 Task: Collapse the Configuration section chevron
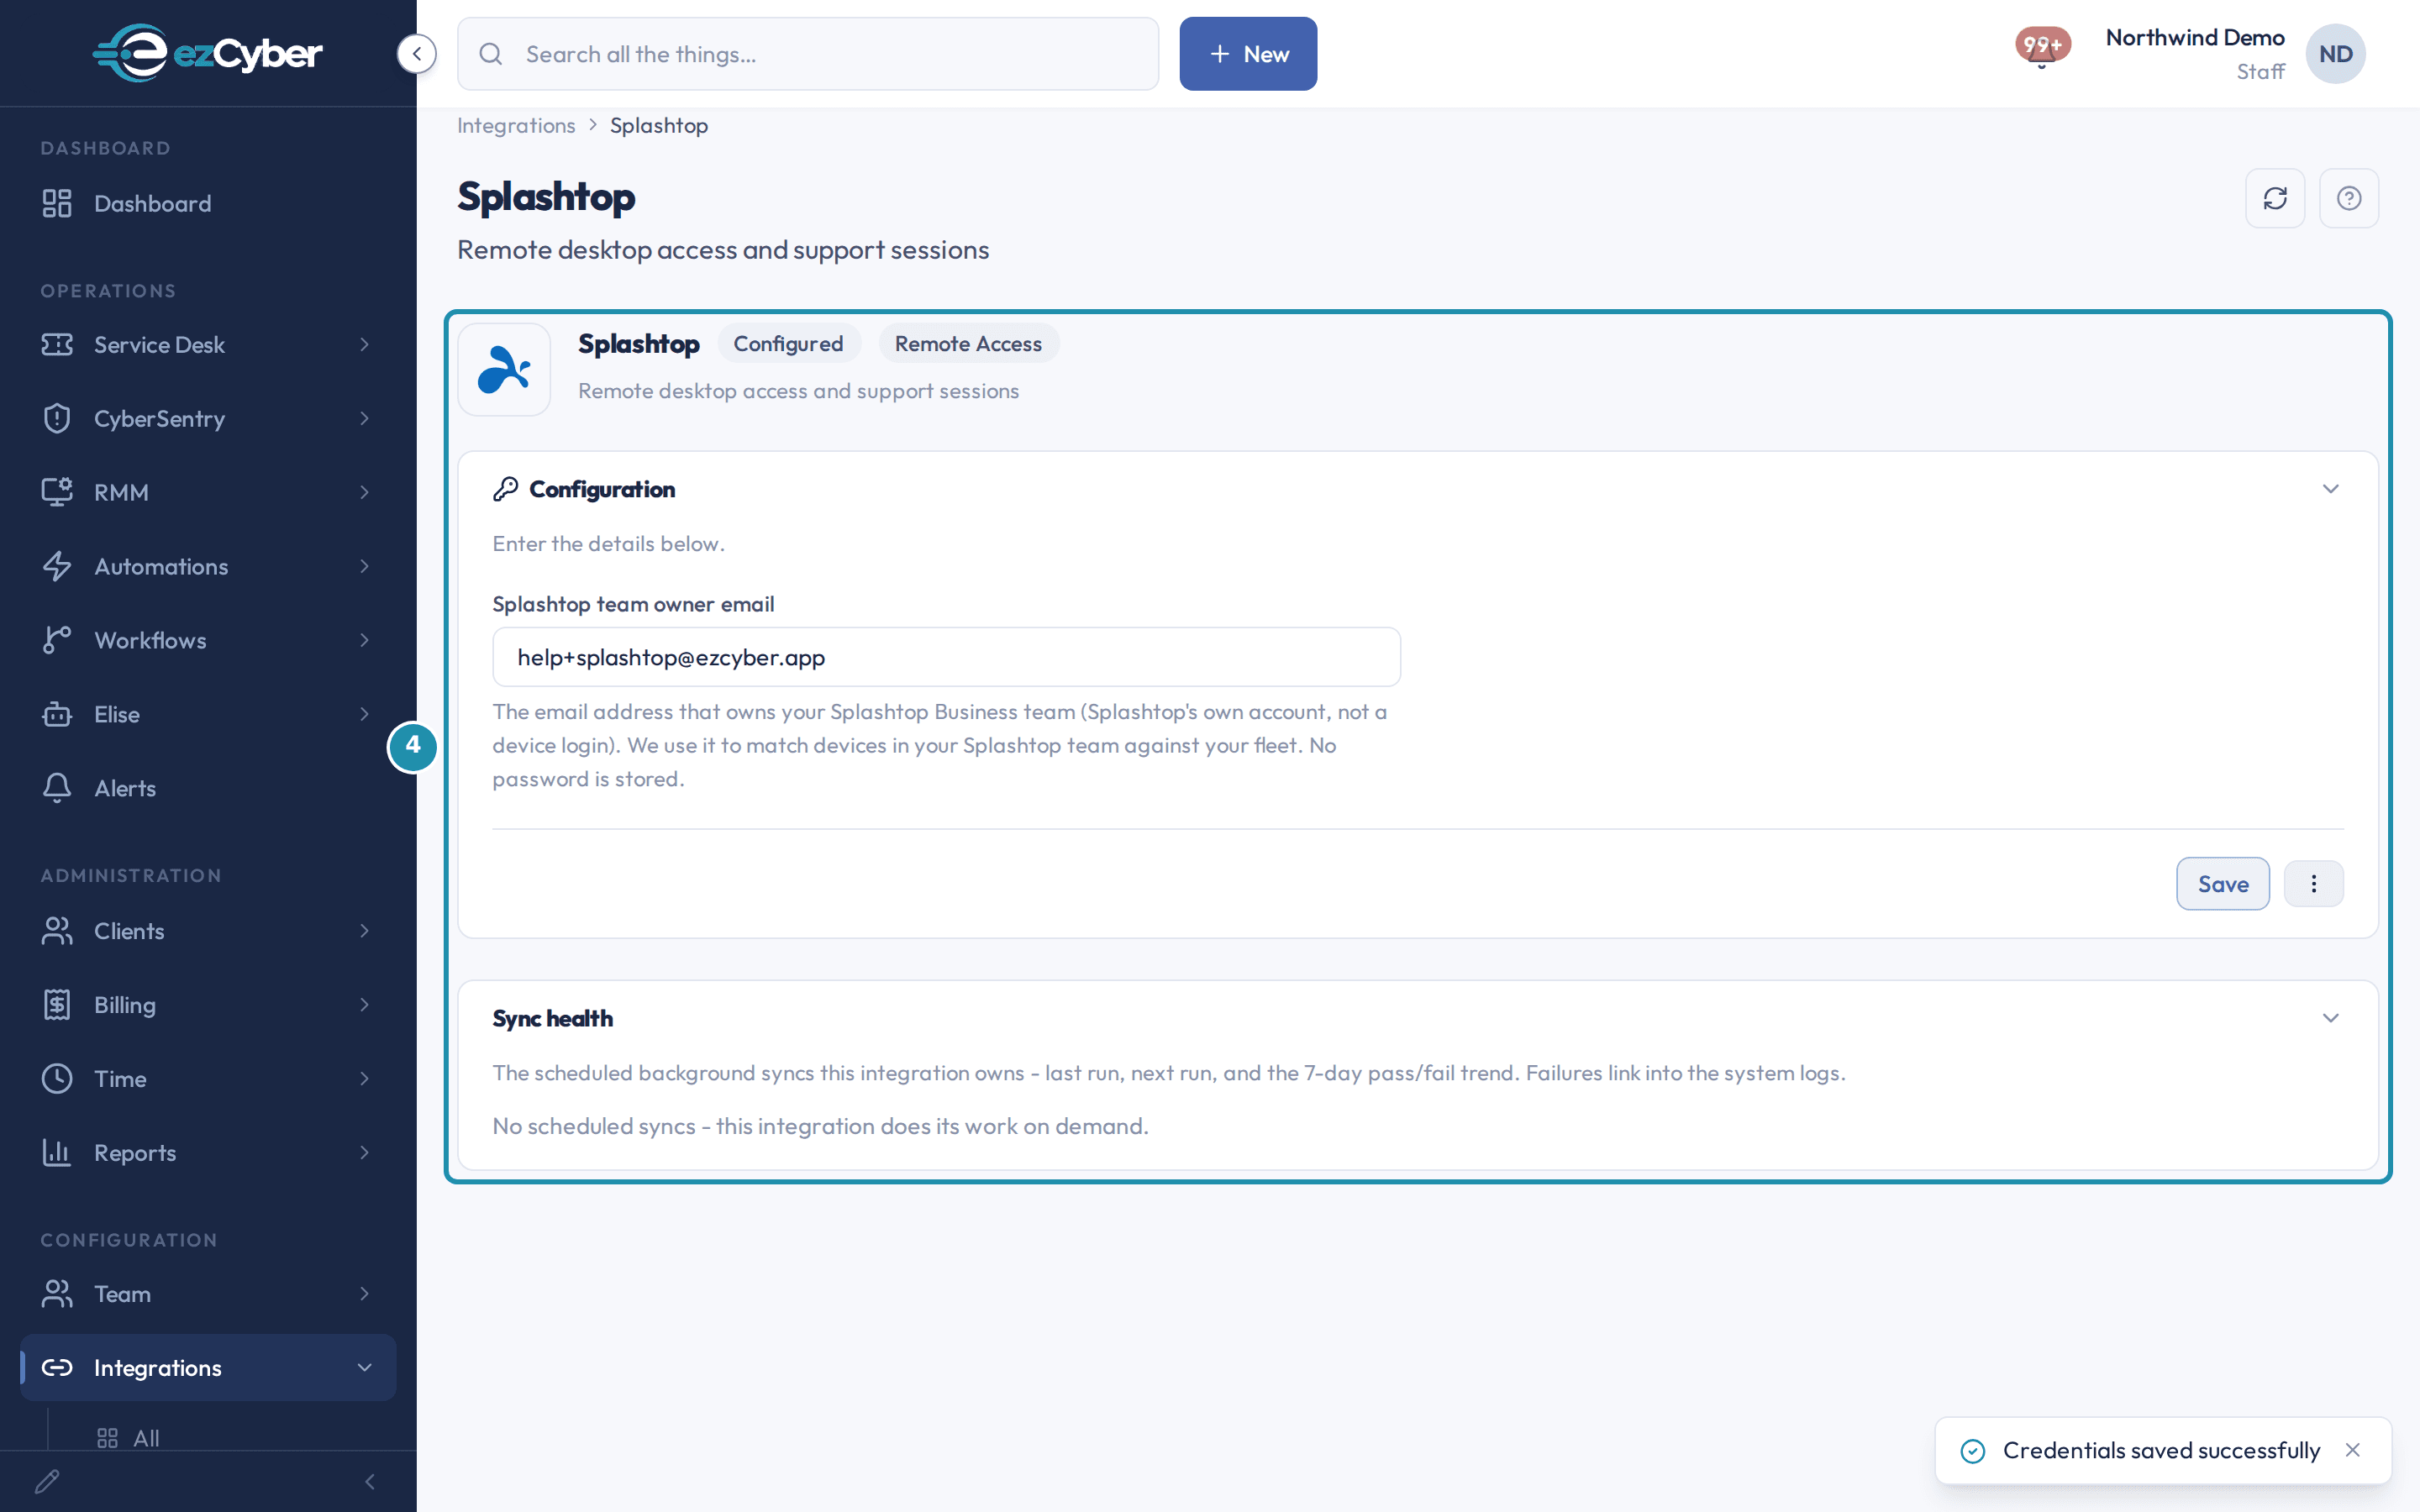(2330, 489)
